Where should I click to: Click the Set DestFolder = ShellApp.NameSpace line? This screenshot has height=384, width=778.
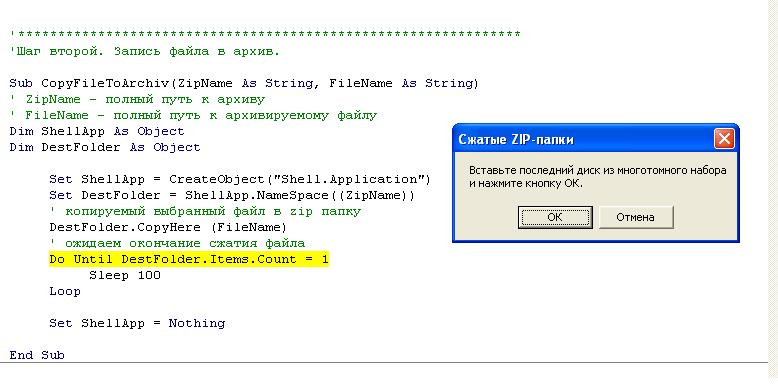[x=232, y=195]
